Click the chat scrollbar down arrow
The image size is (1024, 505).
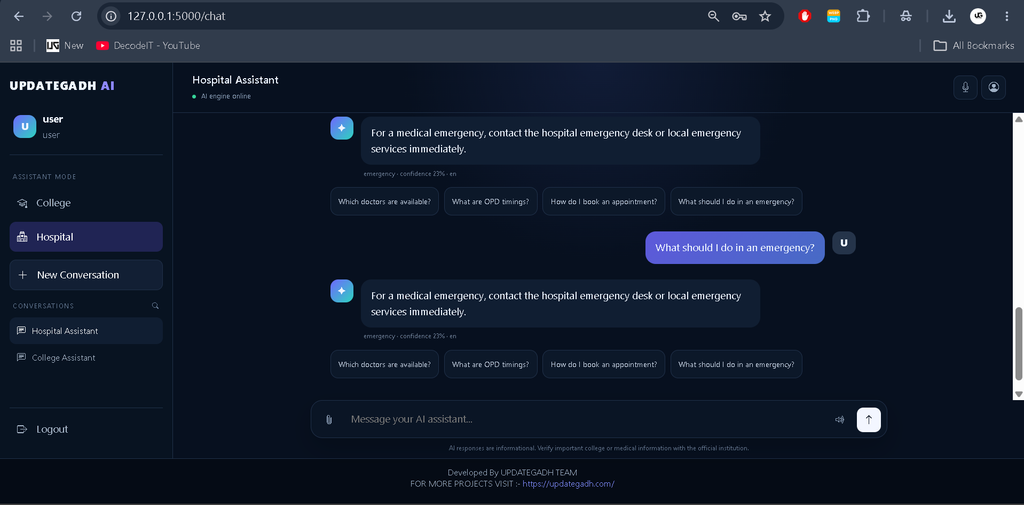pos(1018,394)
